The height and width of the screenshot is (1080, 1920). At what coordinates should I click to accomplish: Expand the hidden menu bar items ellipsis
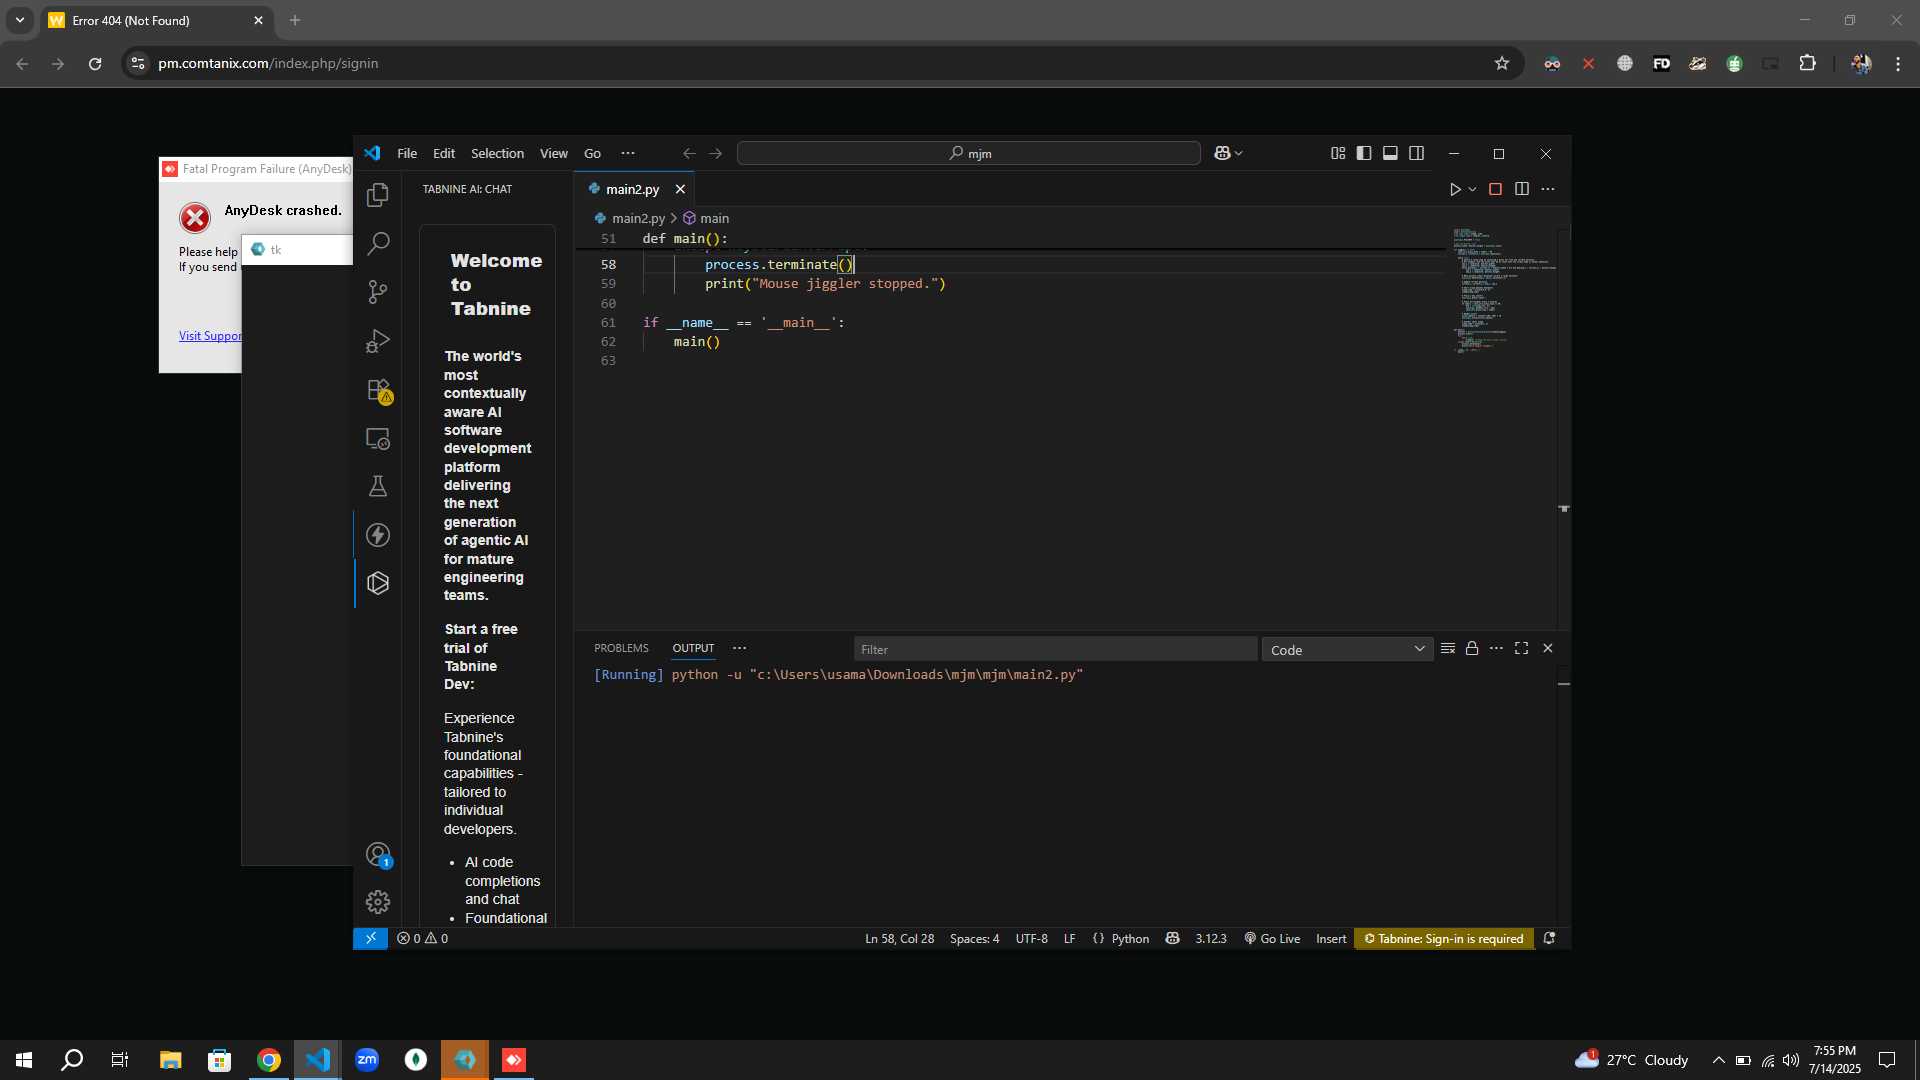pyautogui.click(x=628, y=153)
